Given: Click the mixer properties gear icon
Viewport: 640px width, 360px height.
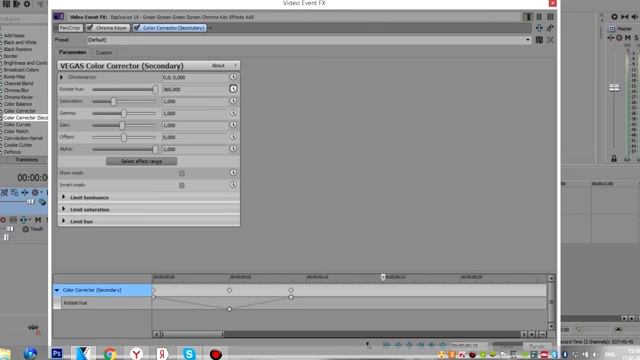Looking at the screenshot, I should click(614, 17).
